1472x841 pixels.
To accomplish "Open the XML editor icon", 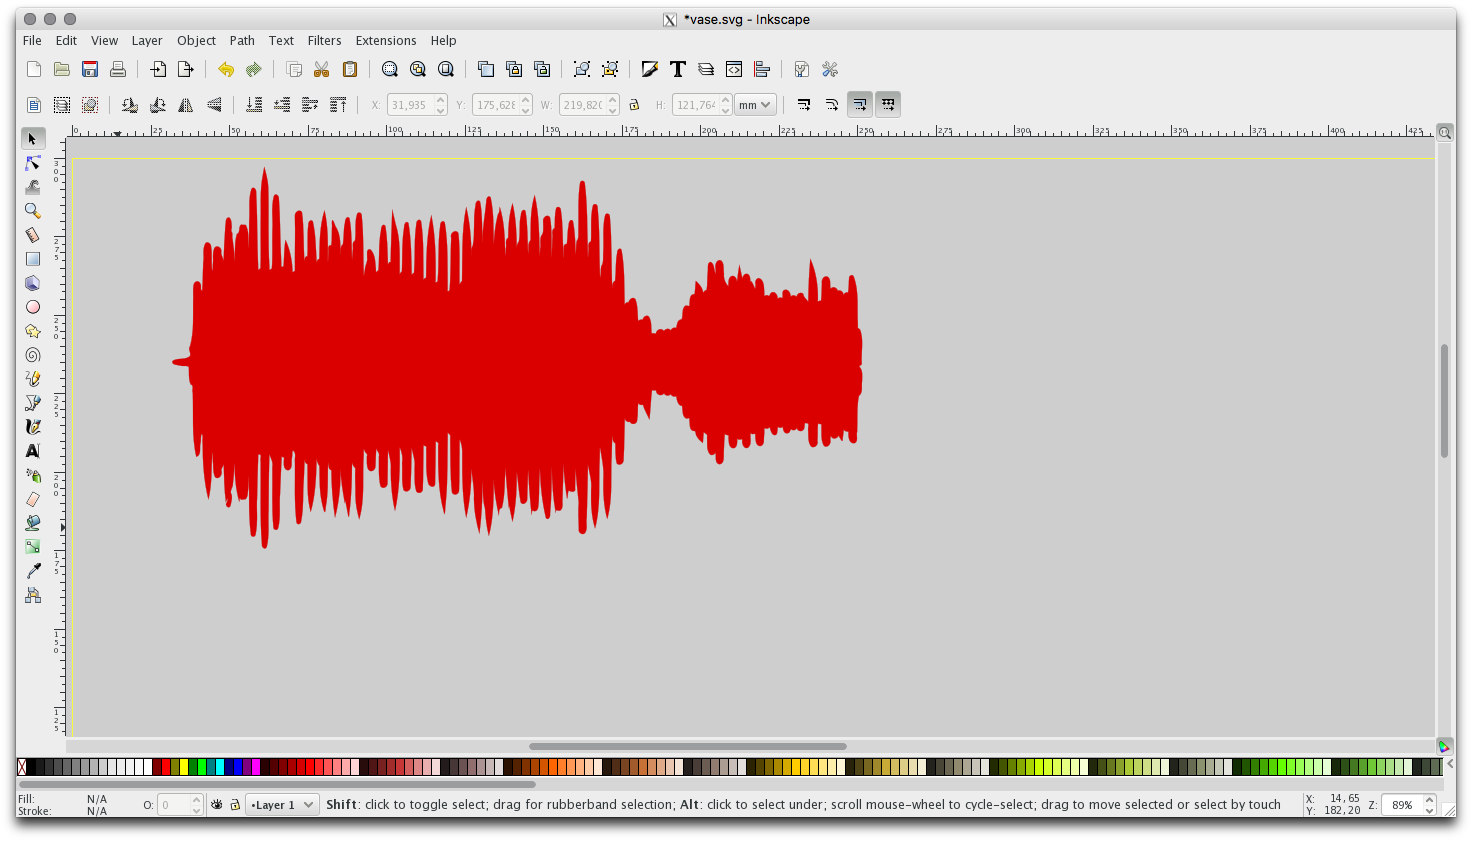I will [x=734, y=69].
